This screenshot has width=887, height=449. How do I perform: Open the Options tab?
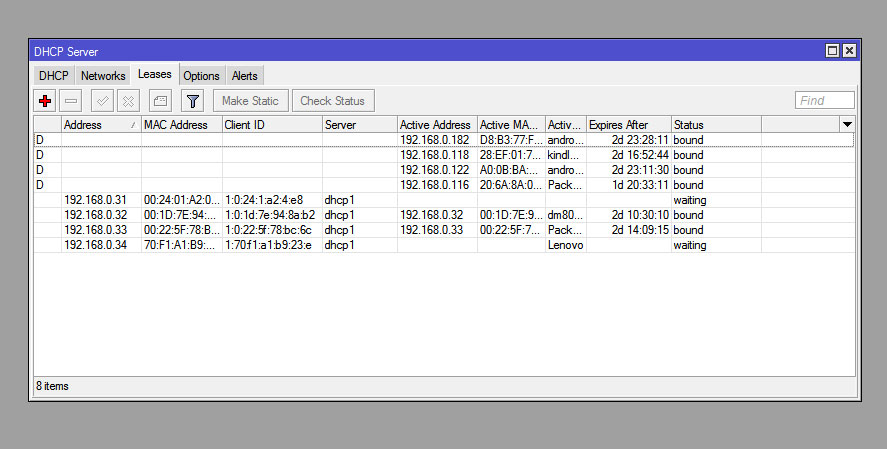point(201,76)
